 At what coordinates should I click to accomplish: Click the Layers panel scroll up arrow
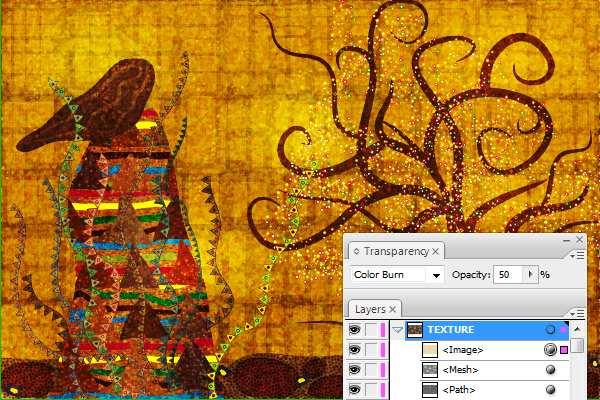pos(577,329)
